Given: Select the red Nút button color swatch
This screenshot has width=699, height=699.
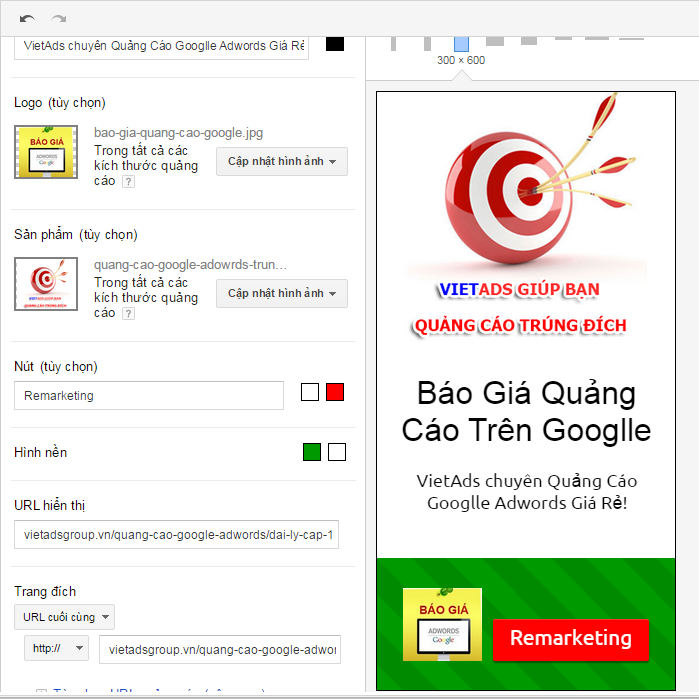Looking at the screenshot, I should [x=335, y=392].
